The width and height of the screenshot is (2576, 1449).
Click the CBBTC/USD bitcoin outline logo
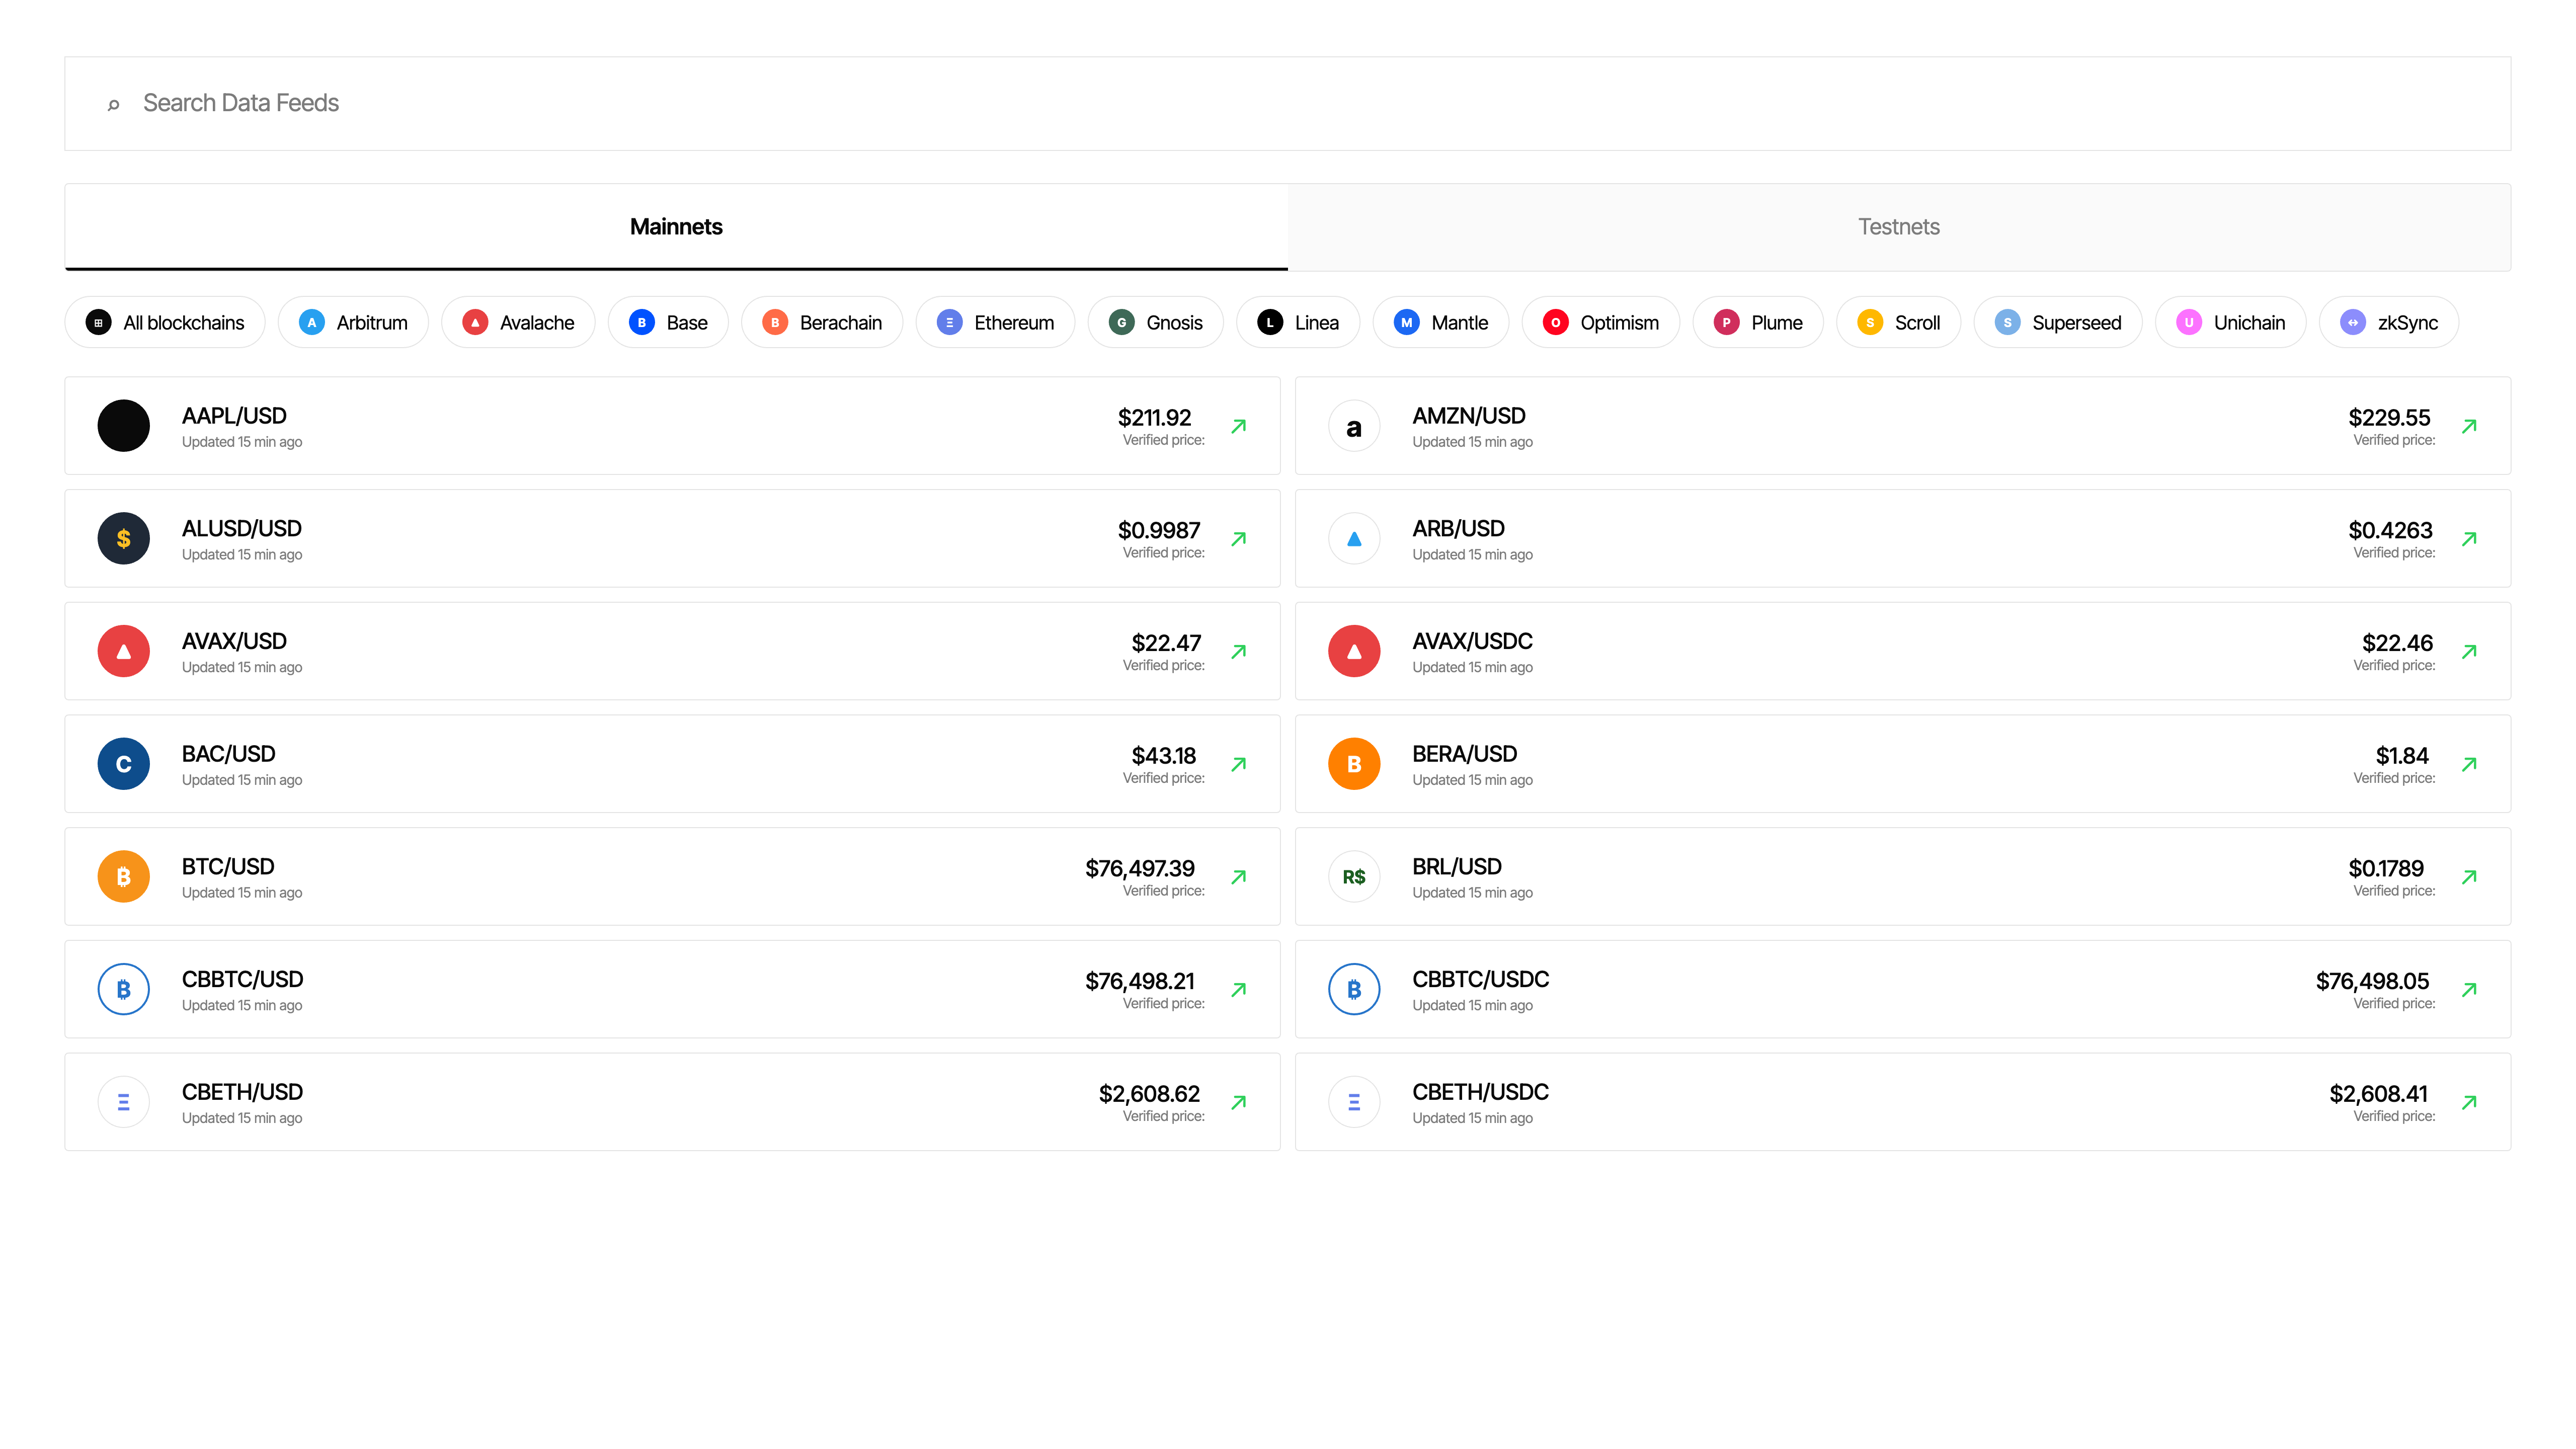coord(124,990)
